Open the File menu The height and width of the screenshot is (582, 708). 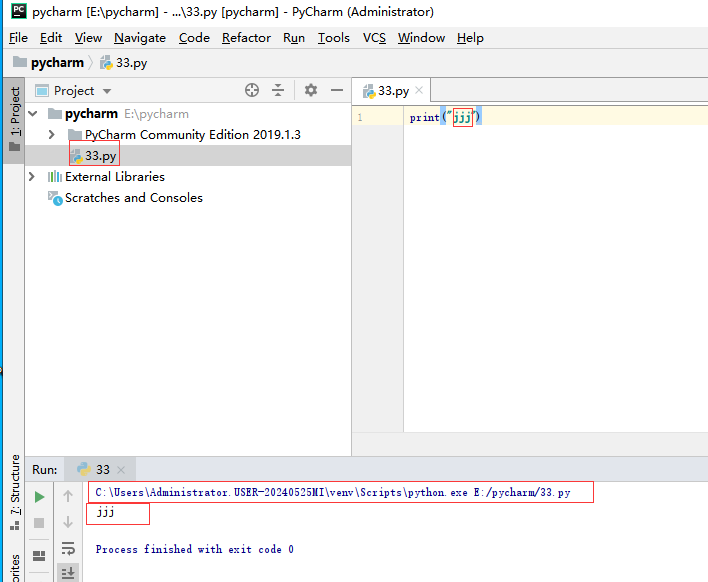18,38
